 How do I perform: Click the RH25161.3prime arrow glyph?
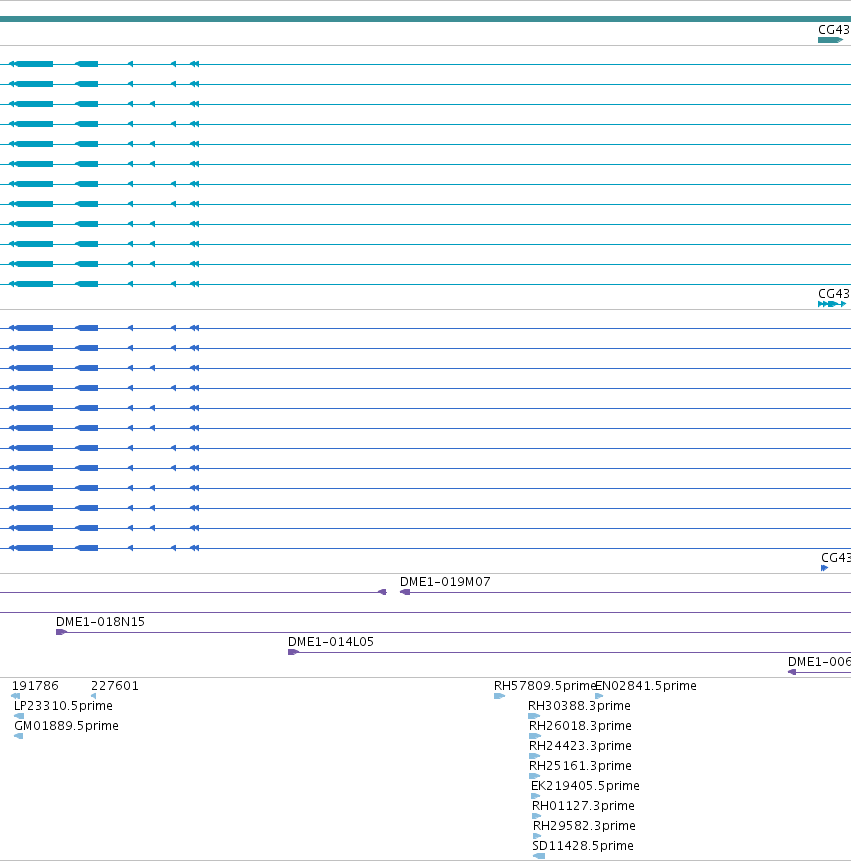535,776
